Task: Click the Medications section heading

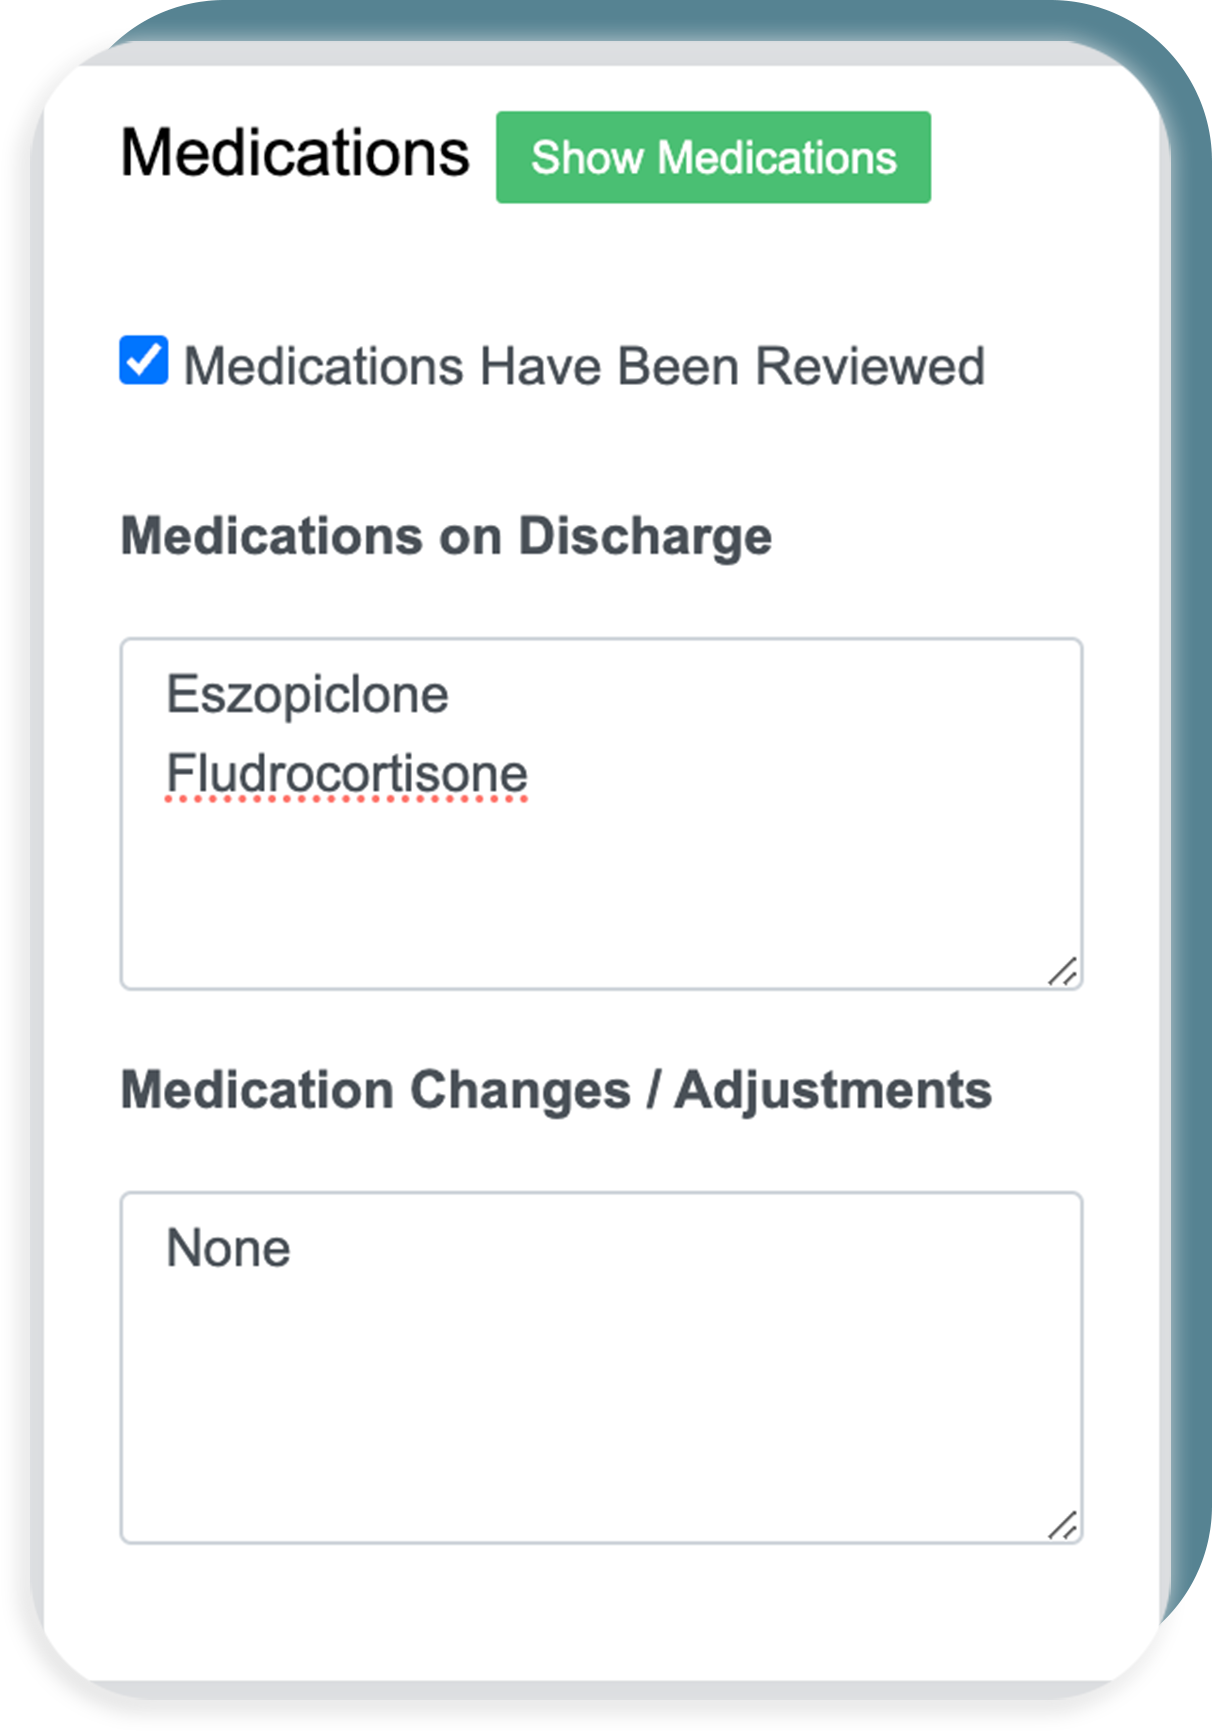Action: point(295,154)
